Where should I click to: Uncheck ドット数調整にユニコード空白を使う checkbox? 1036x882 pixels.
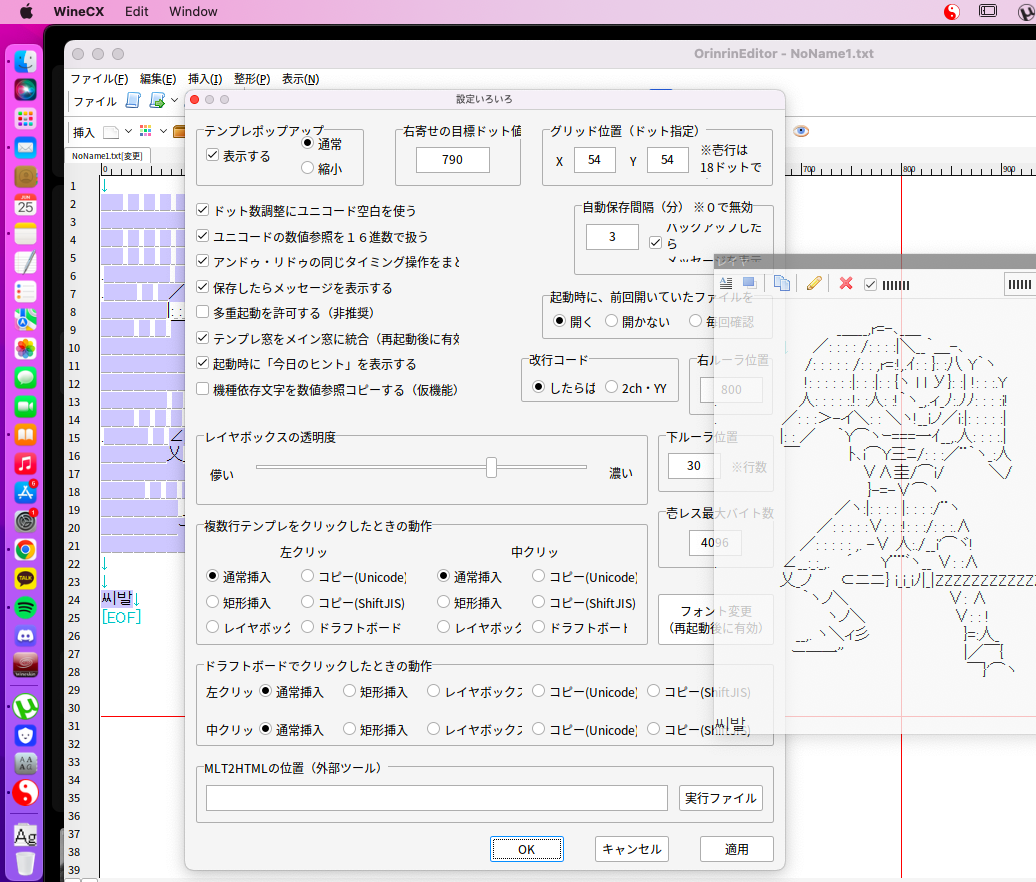pos(203,211)
